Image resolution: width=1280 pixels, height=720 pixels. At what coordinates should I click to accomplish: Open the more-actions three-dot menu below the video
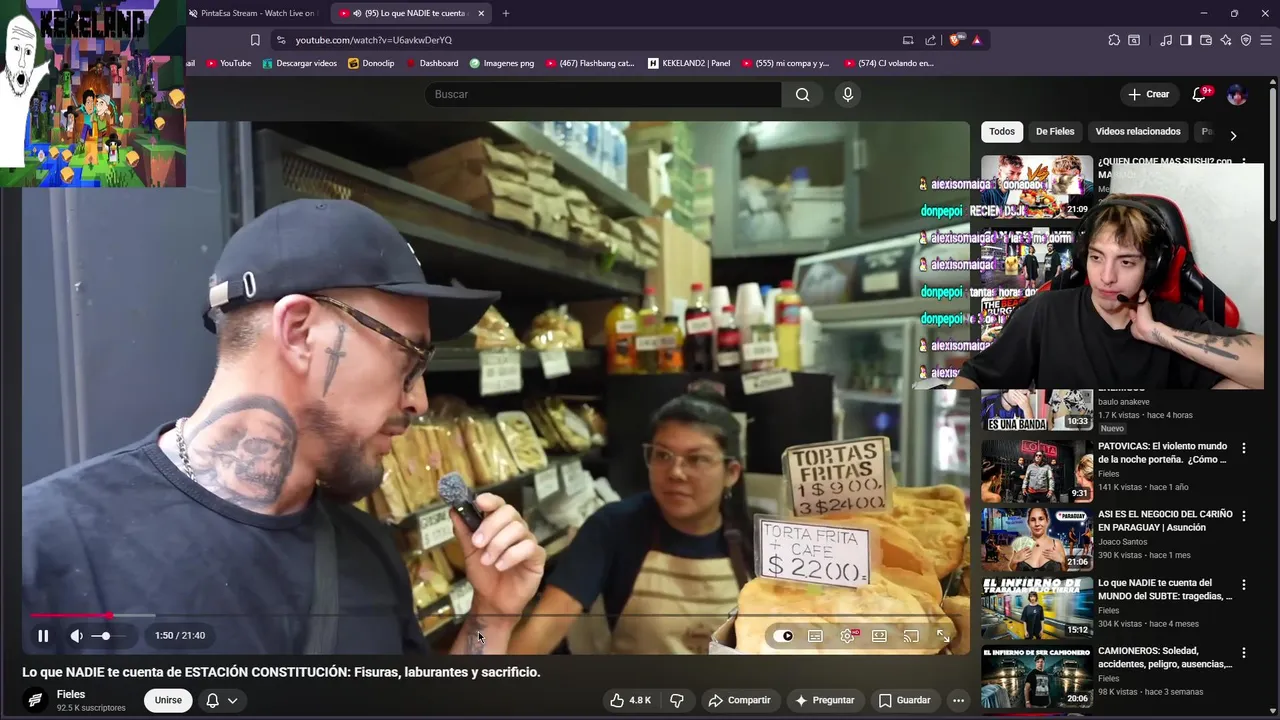point(958,700)
